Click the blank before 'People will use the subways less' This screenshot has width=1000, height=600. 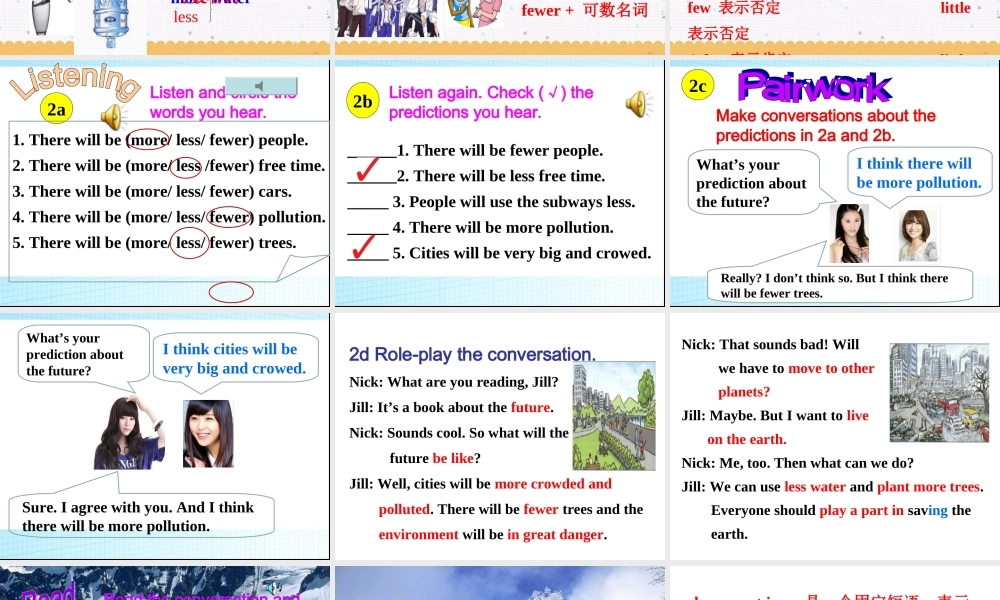pyautogui.click(x=368, y=205)
